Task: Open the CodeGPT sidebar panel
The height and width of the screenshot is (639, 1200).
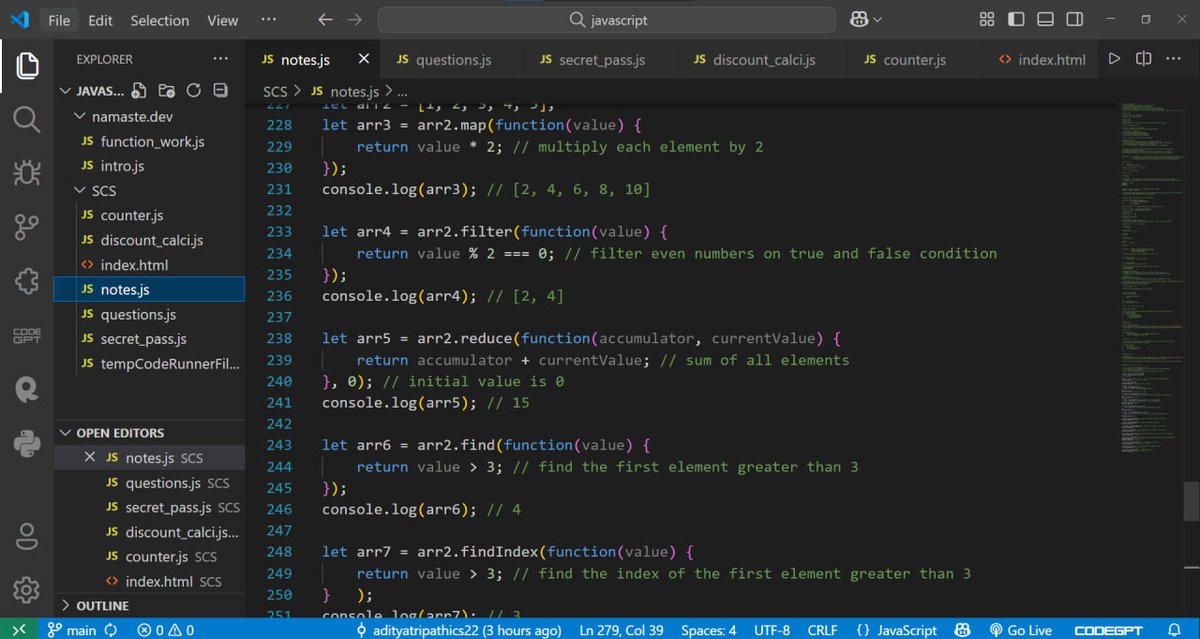Action: tap(26, 336)
